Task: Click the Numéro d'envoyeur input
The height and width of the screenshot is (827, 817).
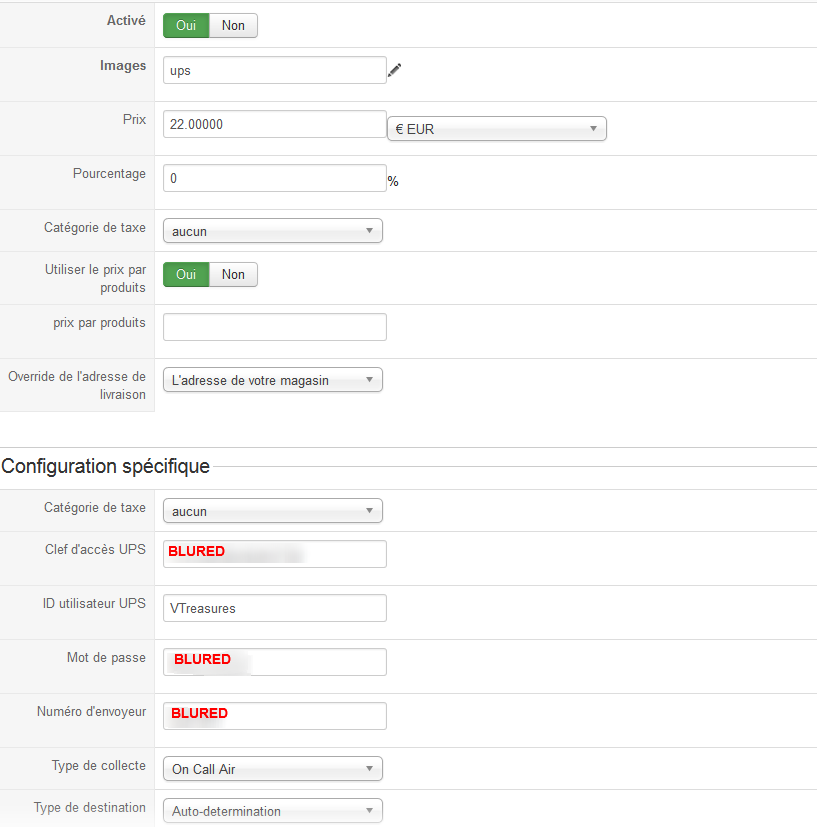Action: coord(274,716)
